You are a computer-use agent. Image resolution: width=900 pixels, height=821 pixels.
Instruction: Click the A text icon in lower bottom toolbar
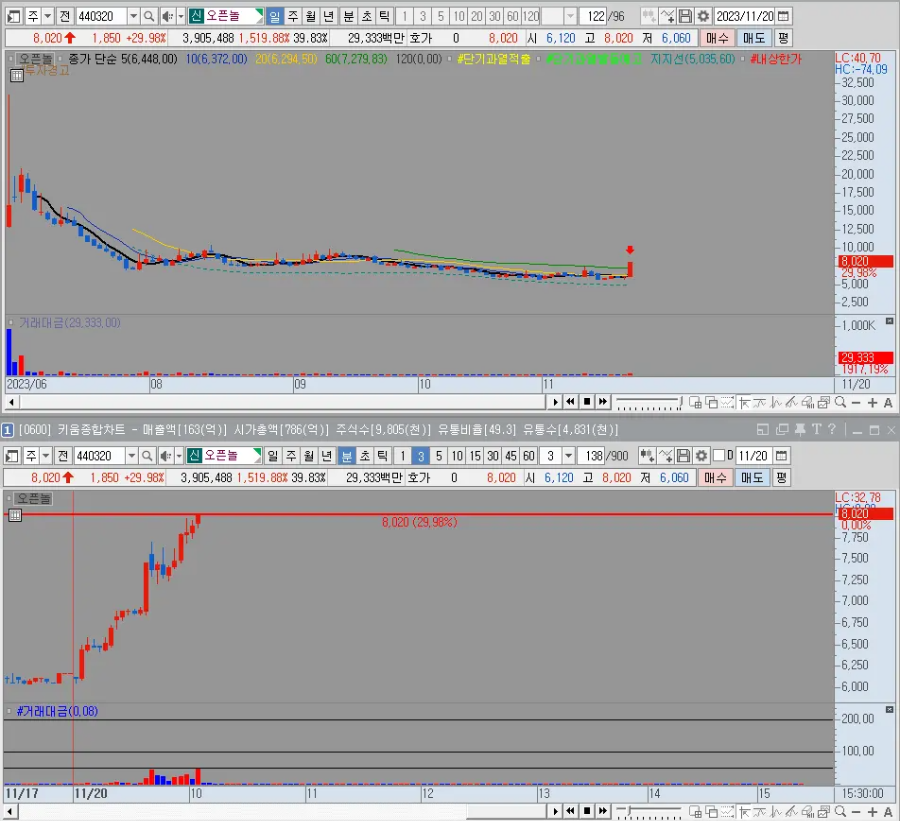[888, 812]
